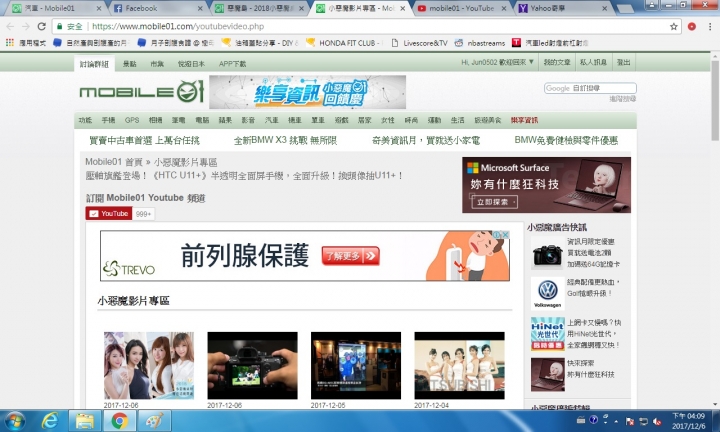Click the blue help icon in system tray
Screen dimensions: 720x432
(x=594, y=420)
